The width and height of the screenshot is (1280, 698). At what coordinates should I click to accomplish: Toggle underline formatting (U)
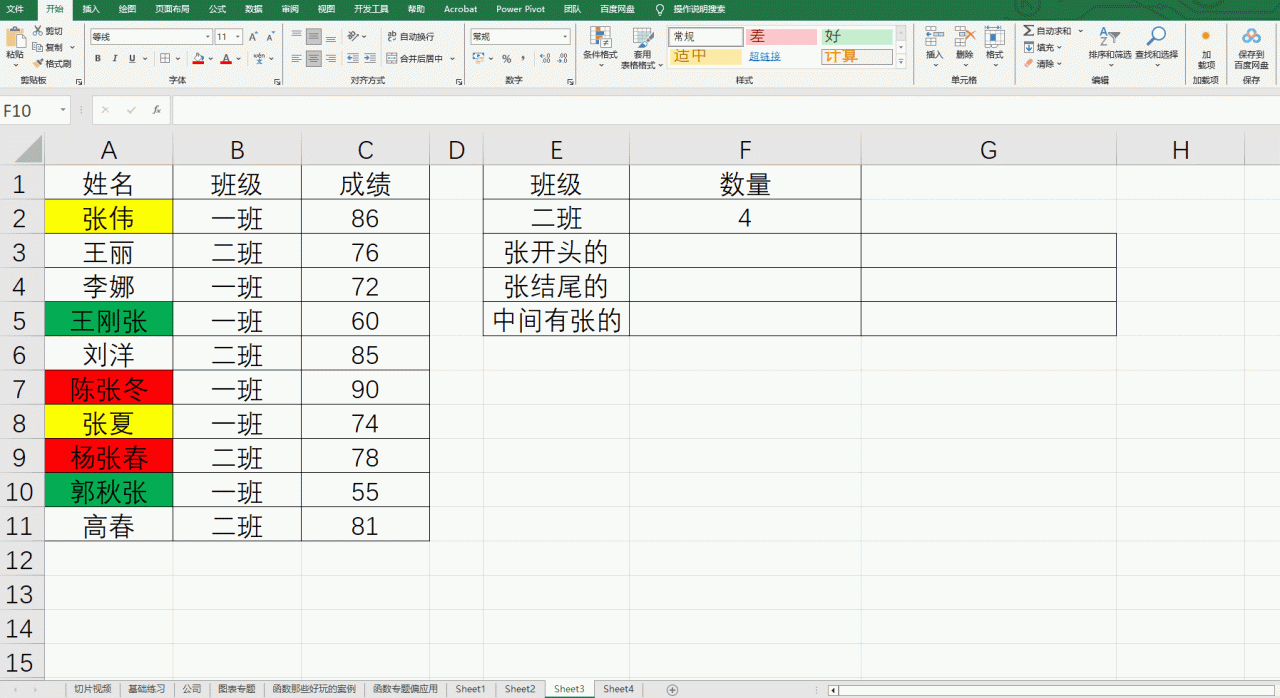click(132, 59)
